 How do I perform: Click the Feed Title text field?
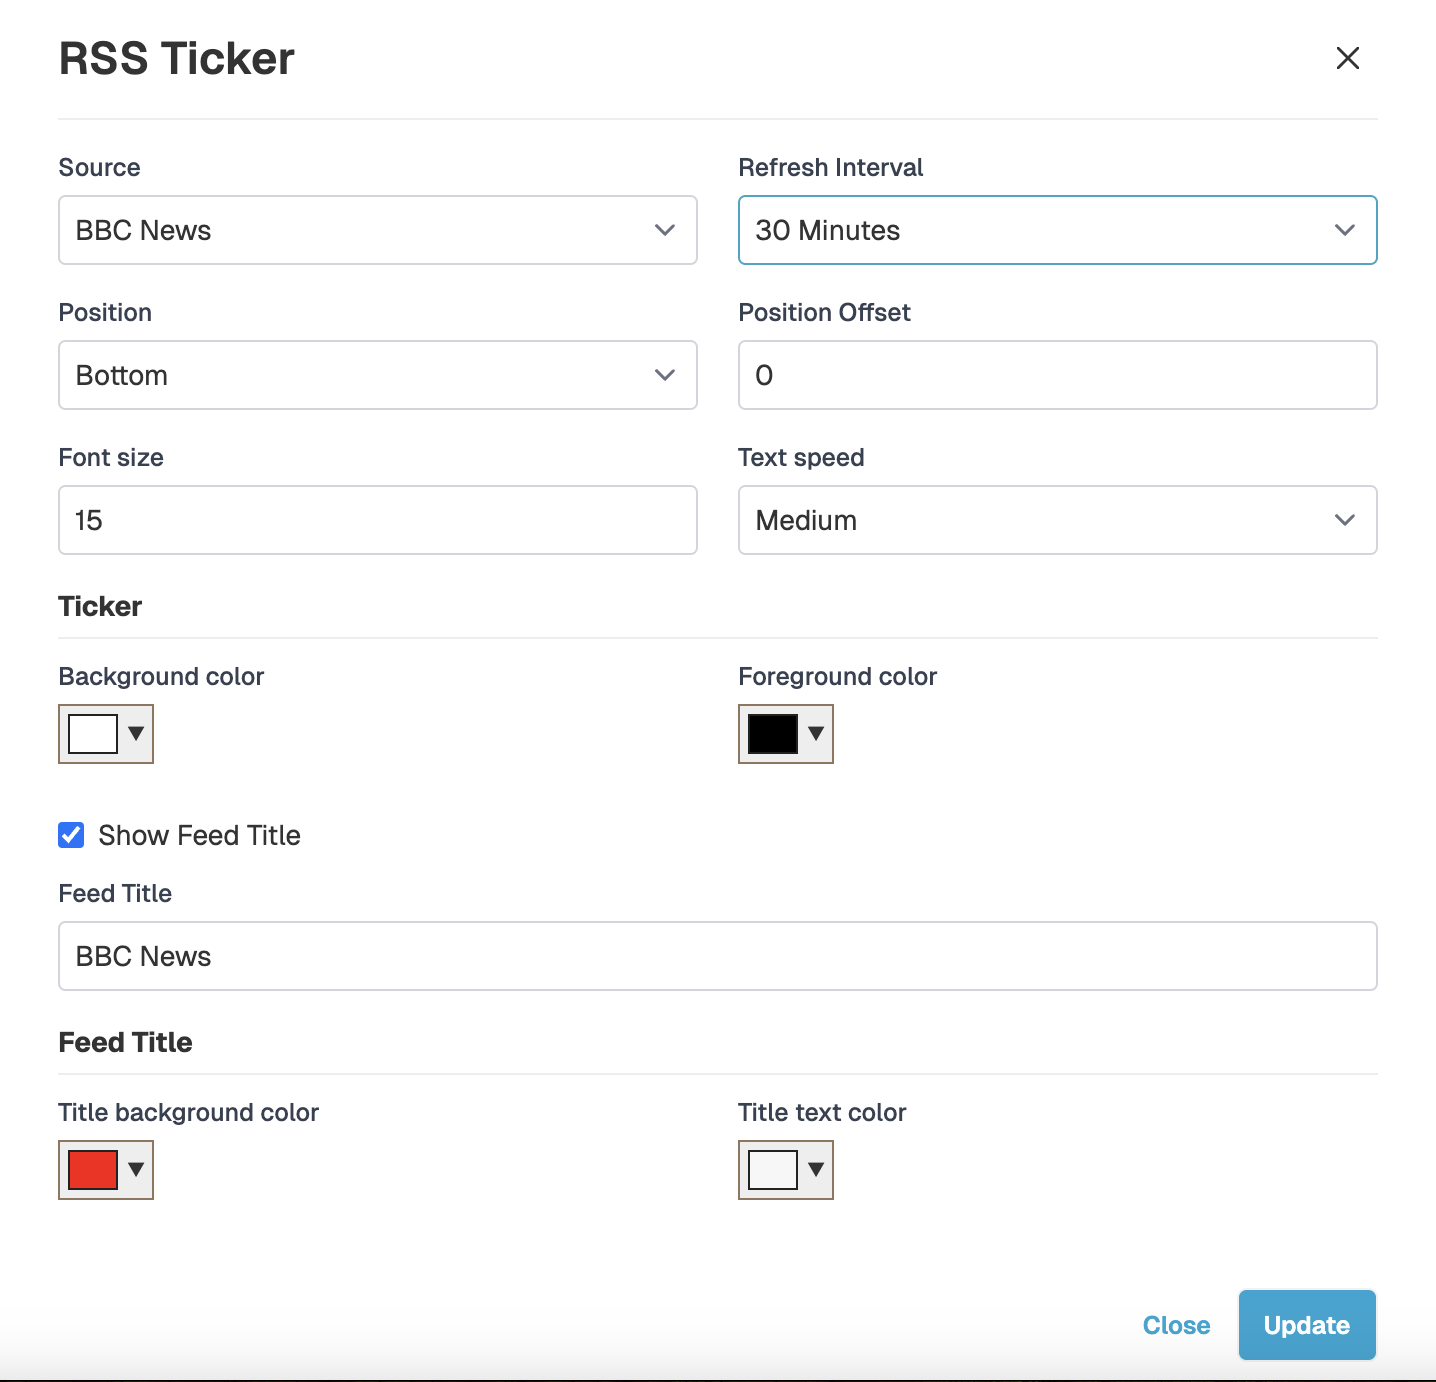pos(718,956)
